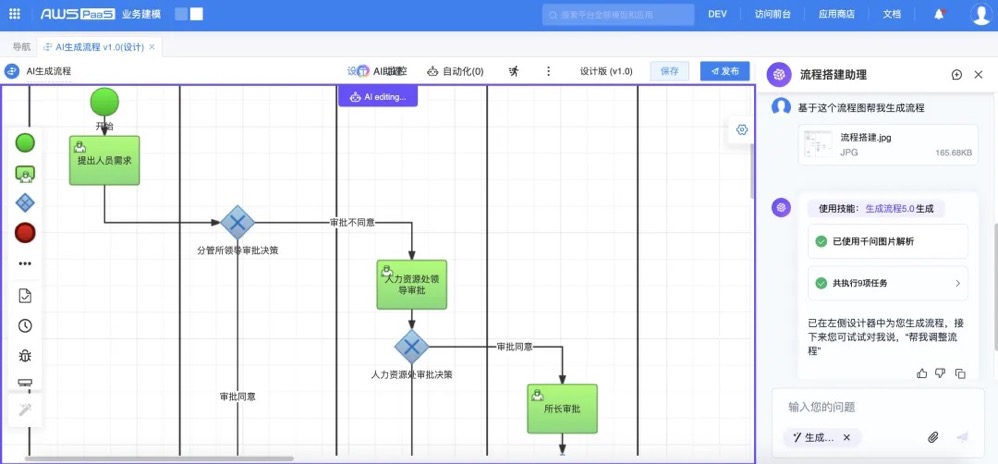This screenshot has height=464, width=998.
Task: Click the clock timer icon in palette
Action: point(25,325)
